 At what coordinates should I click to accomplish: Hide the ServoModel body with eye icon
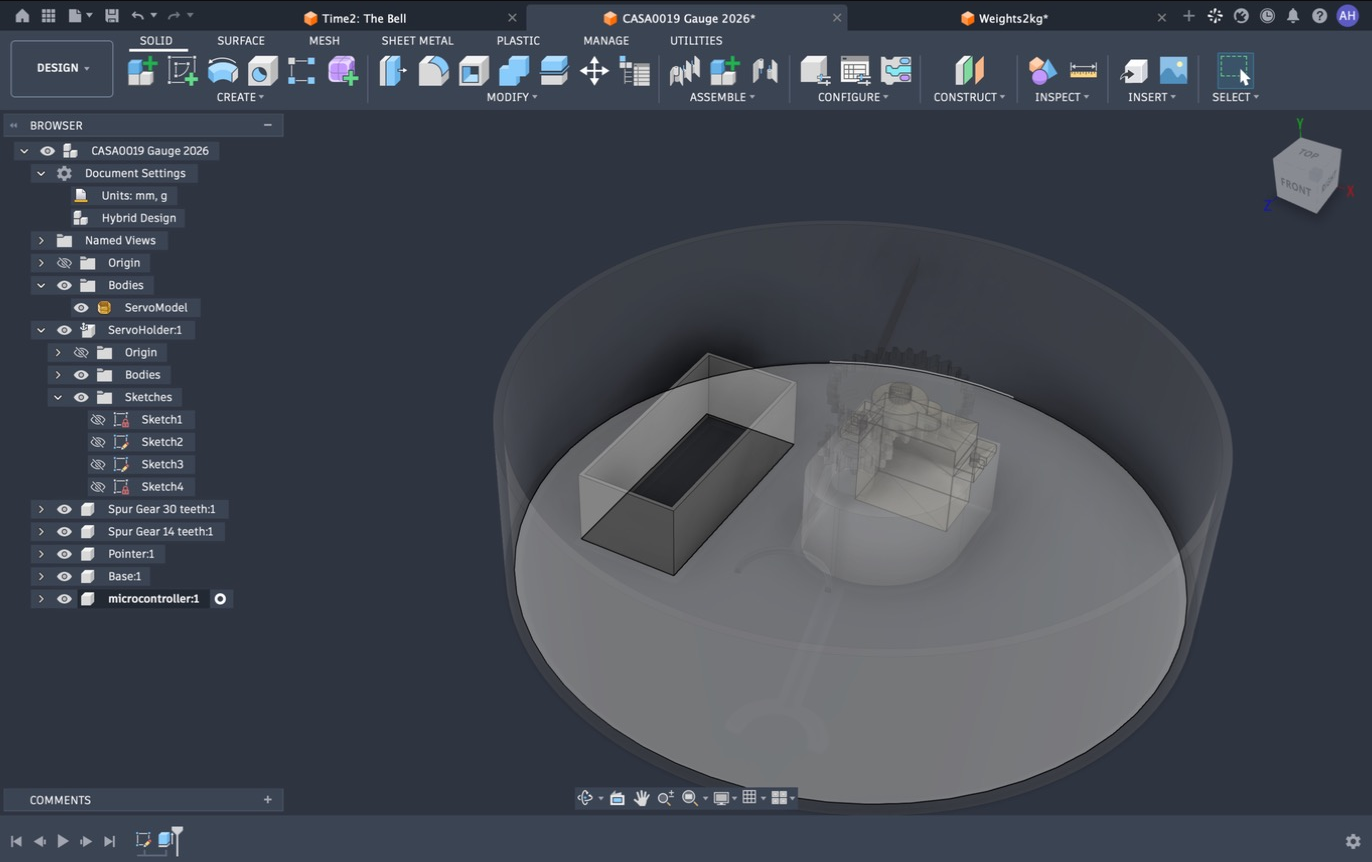click(x=81, y=308)
